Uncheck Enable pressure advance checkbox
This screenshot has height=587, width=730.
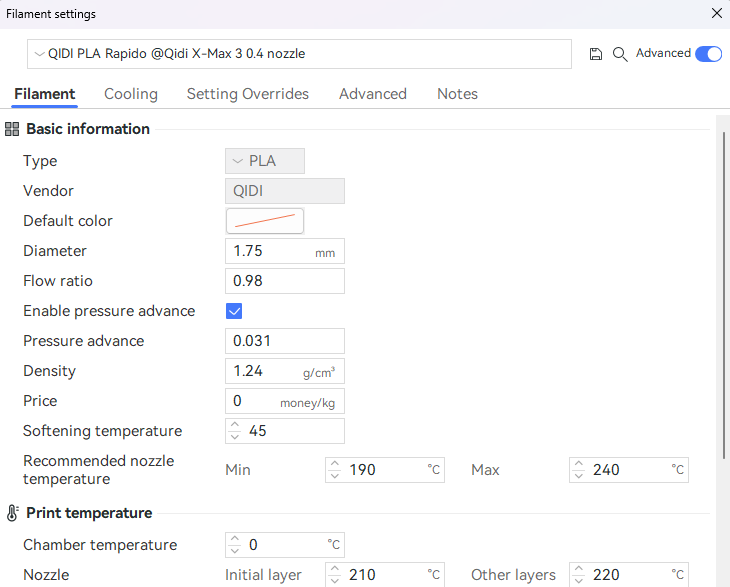click(x=234, y=311)
